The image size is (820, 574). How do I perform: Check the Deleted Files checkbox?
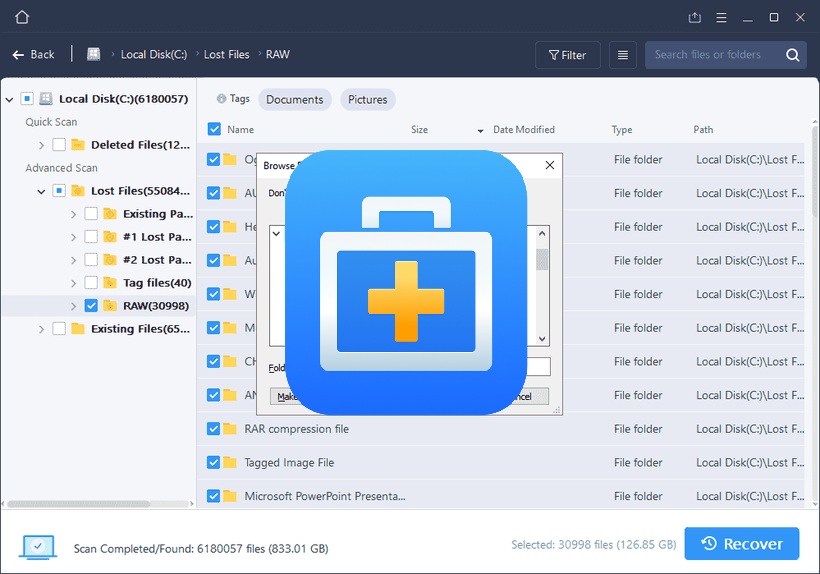coord(60,145)
